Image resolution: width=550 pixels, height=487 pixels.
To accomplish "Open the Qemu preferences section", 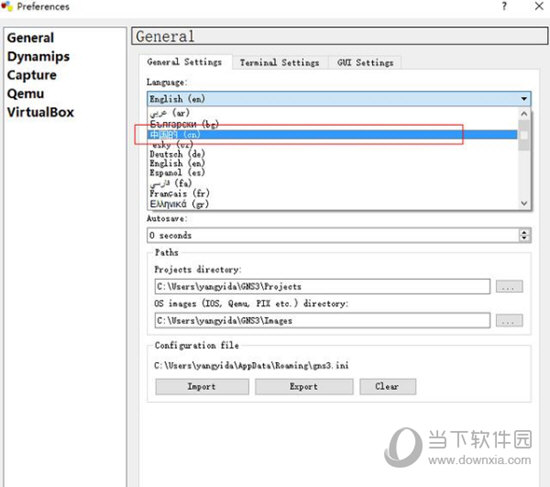I will point(25,94).
